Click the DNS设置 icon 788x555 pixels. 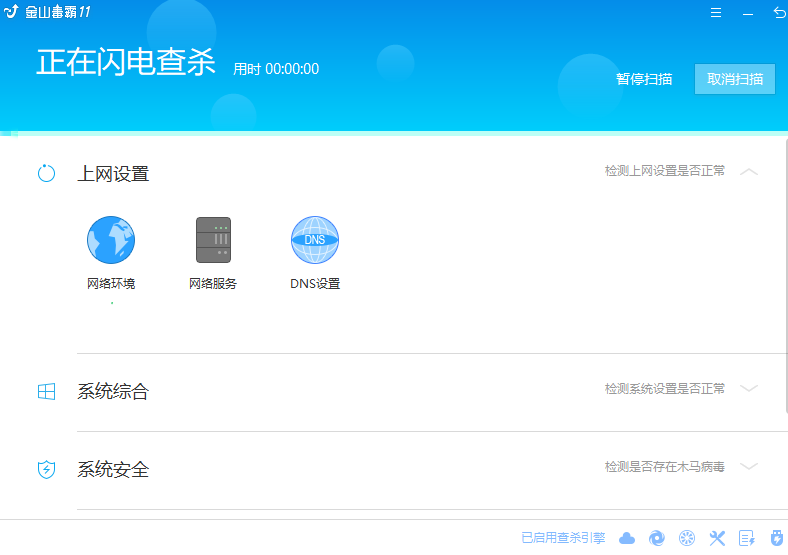tap(315, 240)
